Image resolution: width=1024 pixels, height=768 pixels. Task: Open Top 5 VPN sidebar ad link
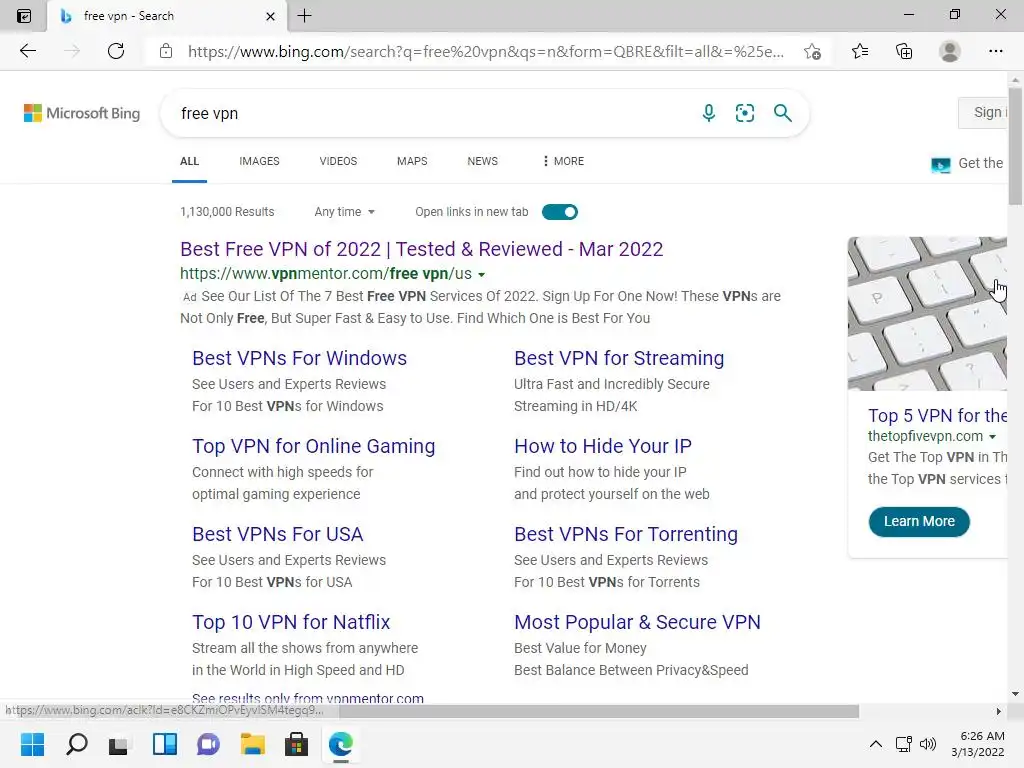(x=937, y=415)
